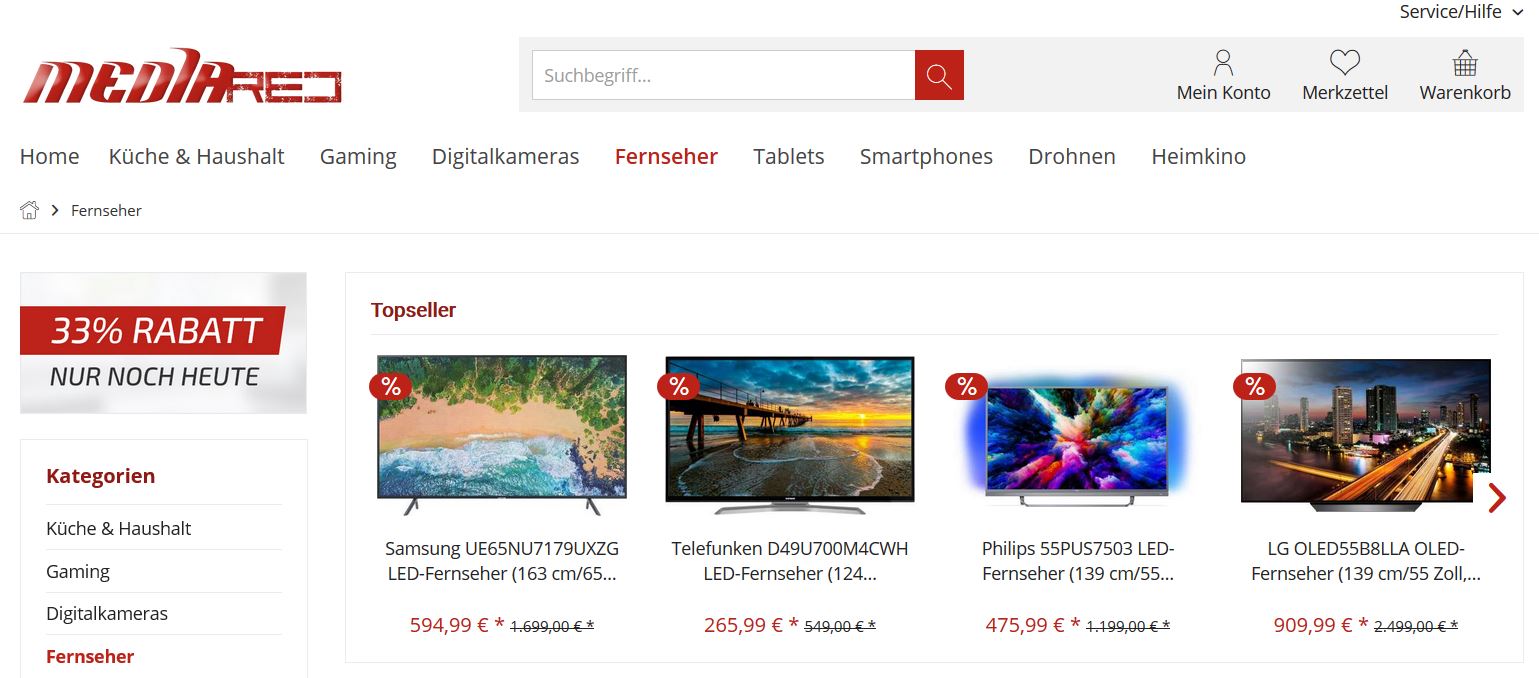Open the Gaming menu item
The width and height of the screenshot is (1539, 678).
point(358,156)
